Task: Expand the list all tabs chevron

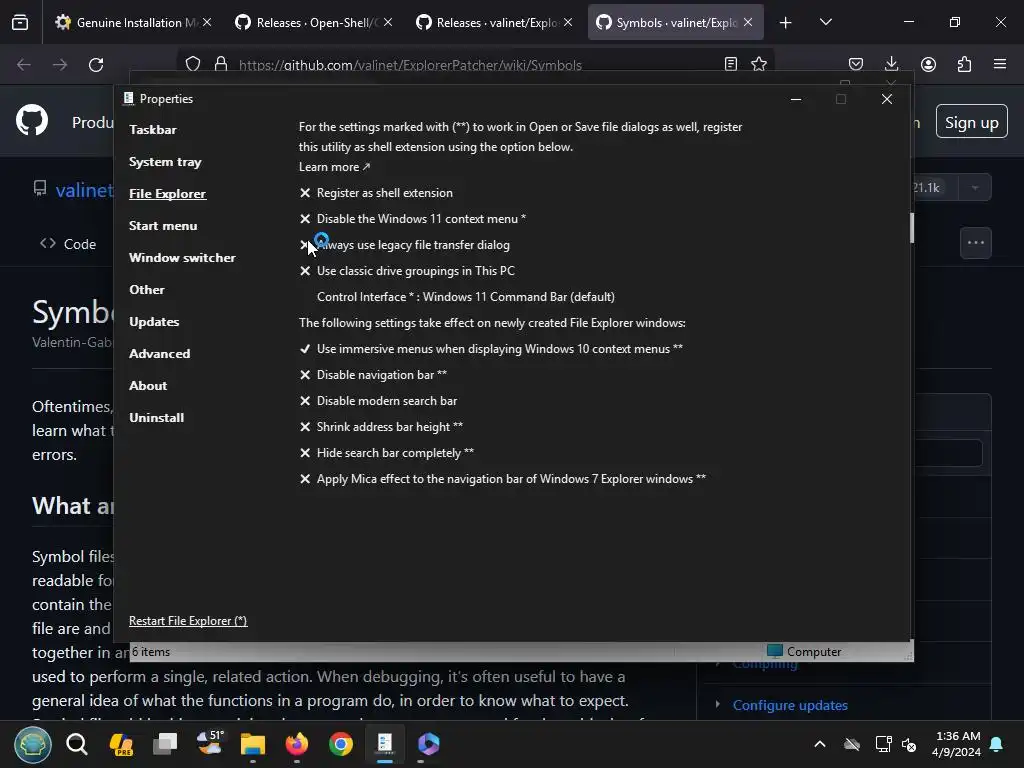Action: (825, 22)
